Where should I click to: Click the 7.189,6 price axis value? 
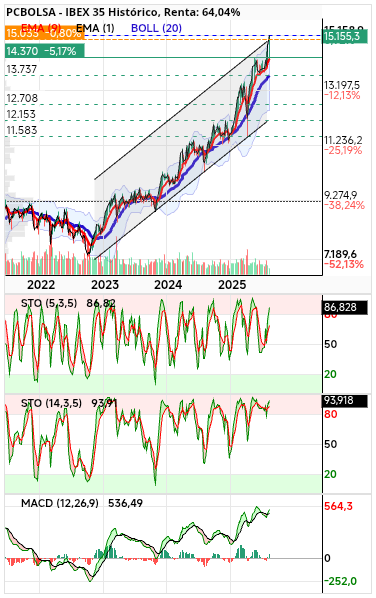[x=341, y=254]
